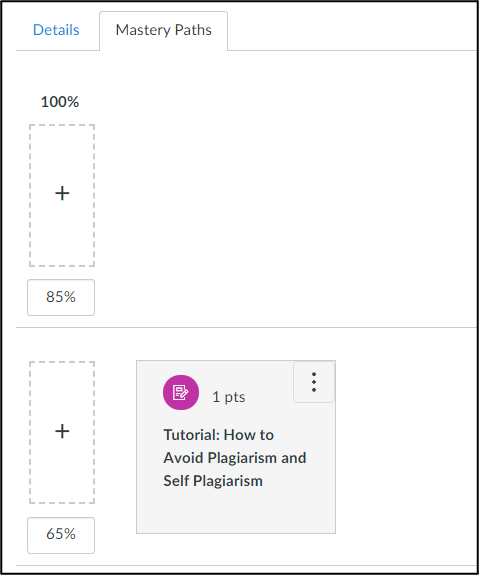
Task: Click the word "Tutorial:" on the card
Action: [x=191, y=435]
